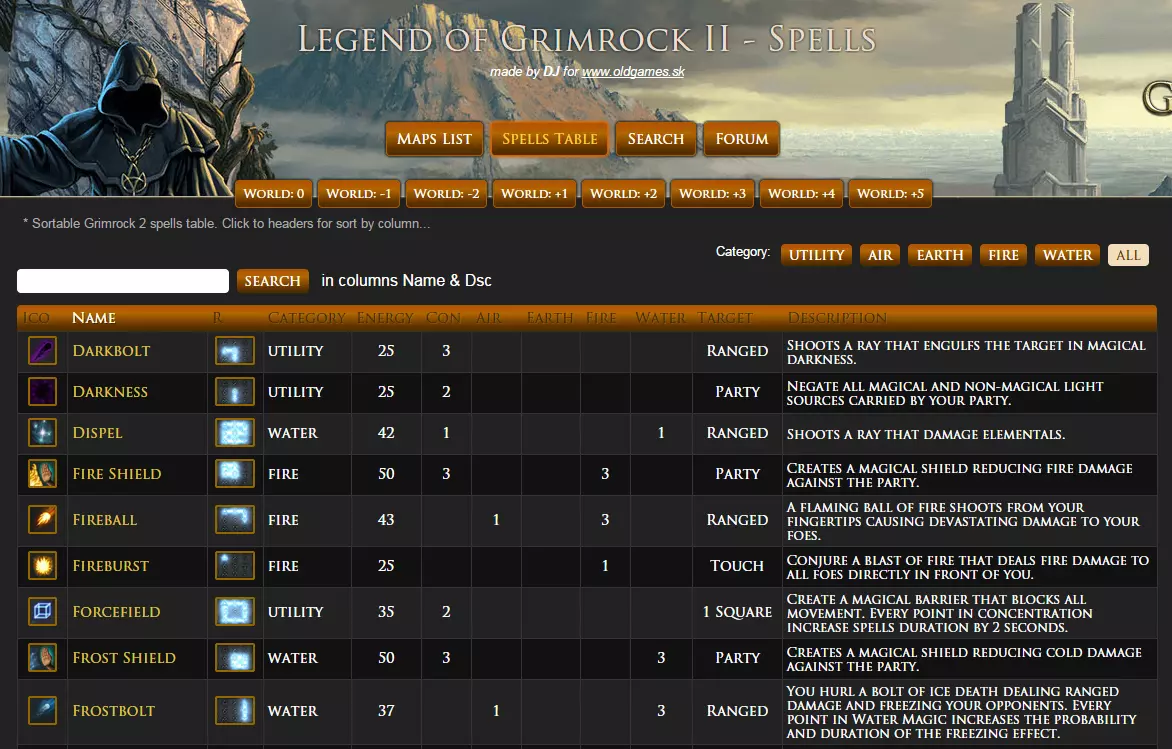Open the Spells Table page
1172x749 pixels.
tap(549, 139)
